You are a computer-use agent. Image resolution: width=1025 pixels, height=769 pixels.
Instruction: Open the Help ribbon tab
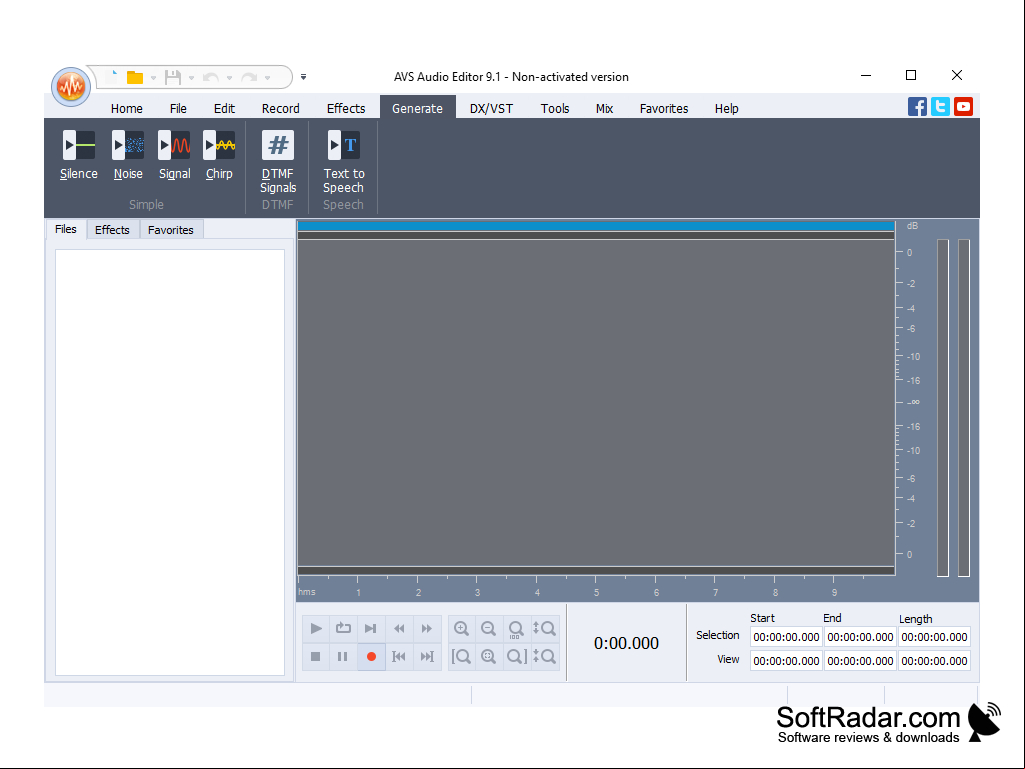click(x=726, y=109)
